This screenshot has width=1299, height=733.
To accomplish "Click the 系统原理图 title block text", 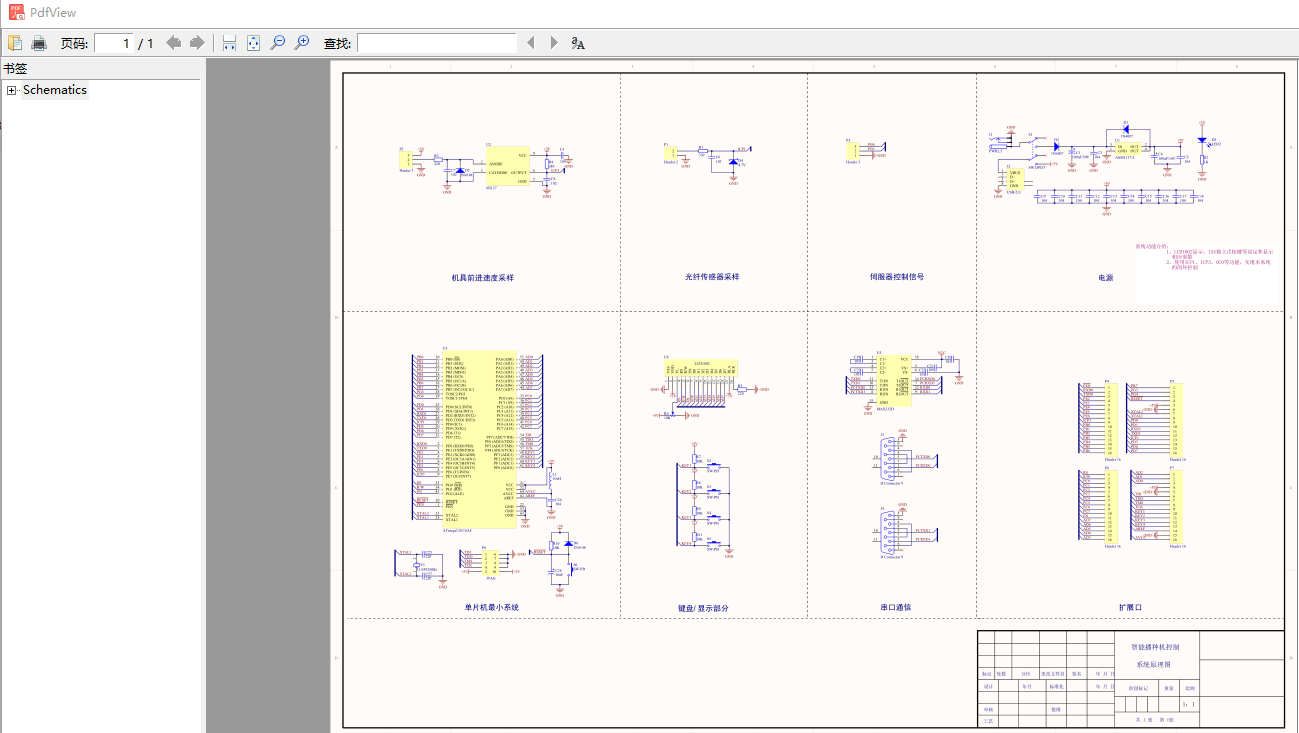I will pyautogui.click(x=1154, y=665).
